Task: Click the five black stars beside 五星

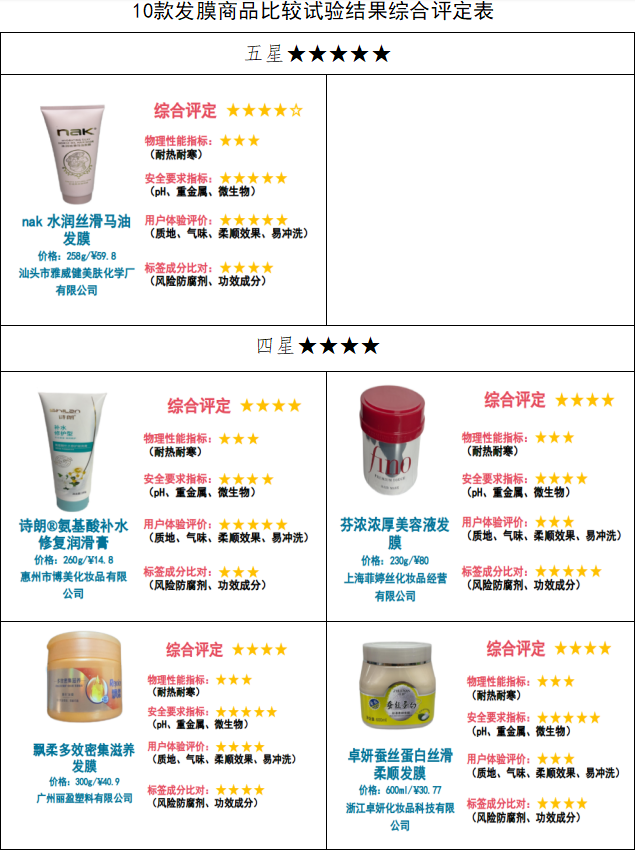Action: 338,54
